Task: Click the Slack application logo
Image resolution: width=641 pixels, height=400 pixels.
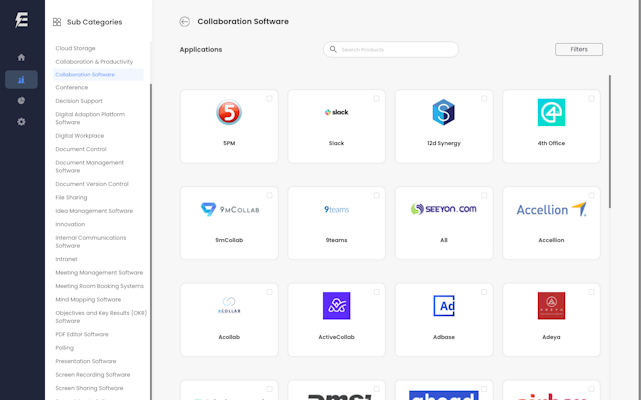Action: [336, 113]
